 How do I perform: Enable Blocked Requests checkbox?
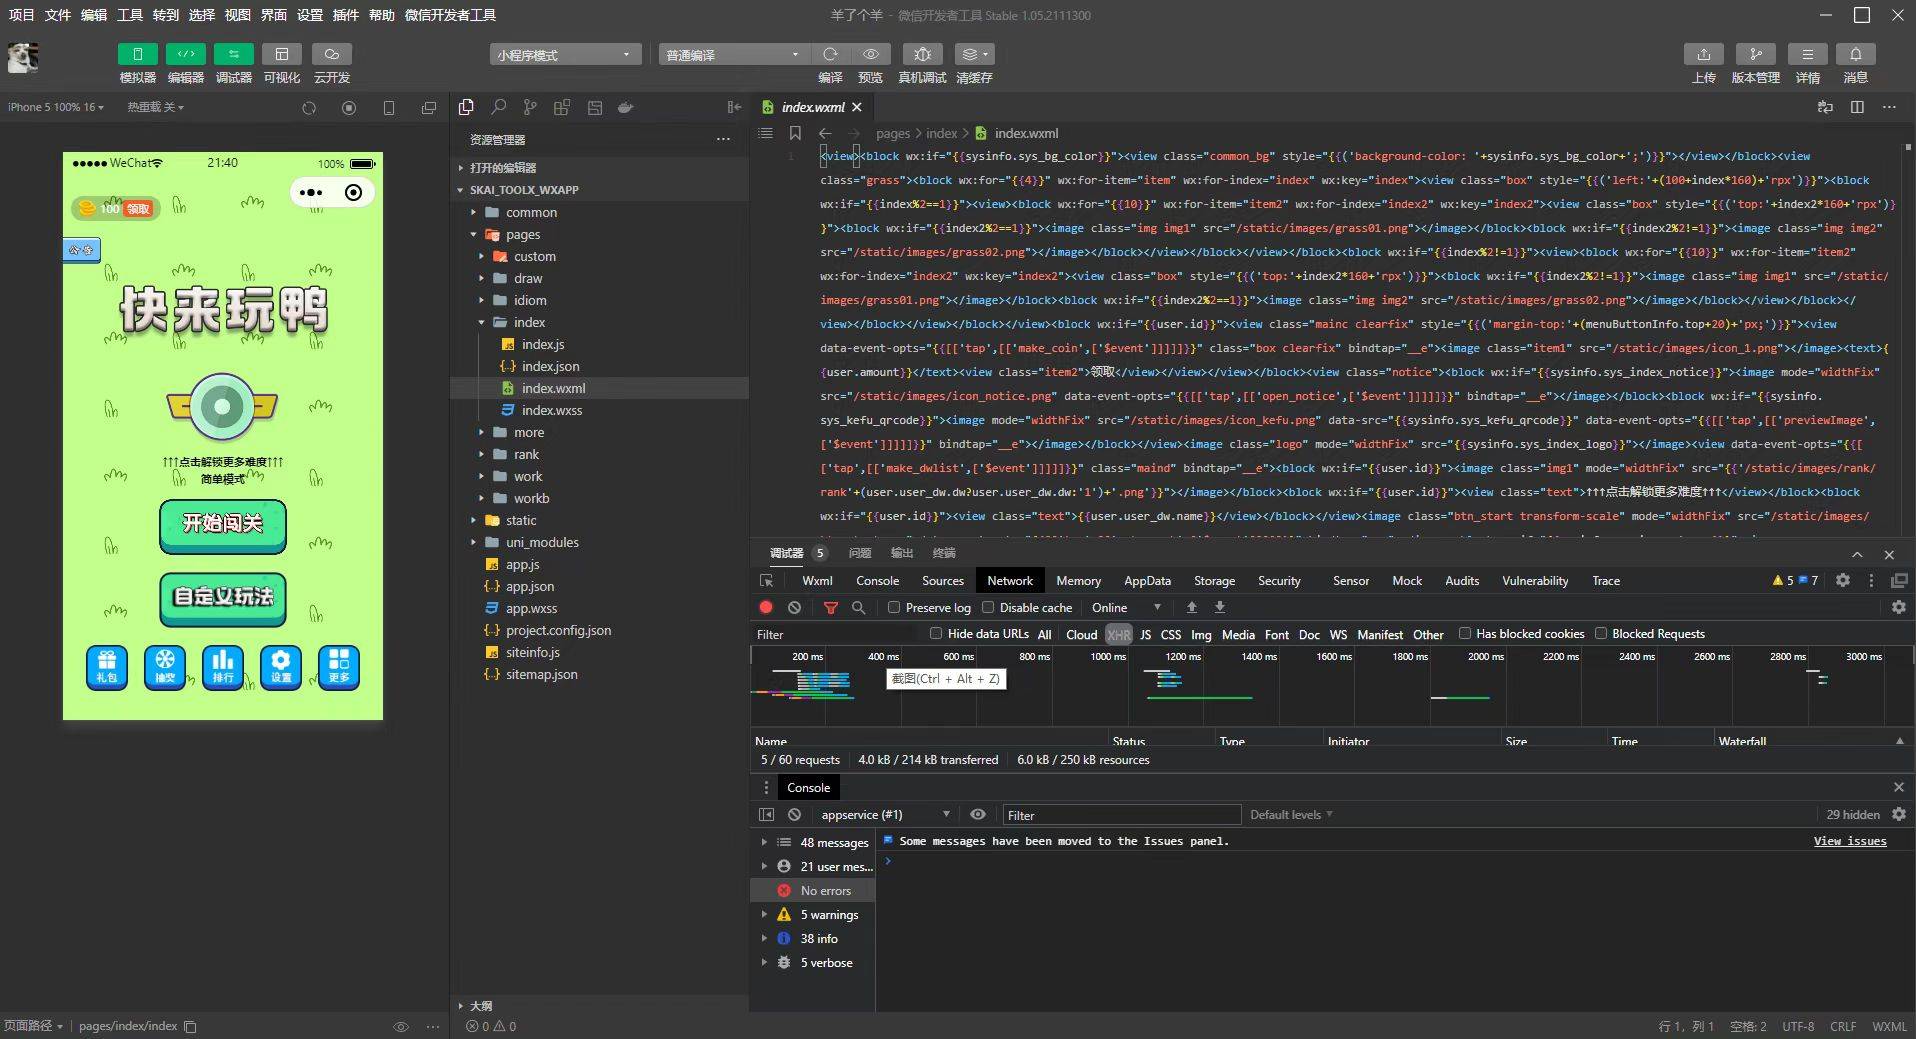click(1601, 633)
